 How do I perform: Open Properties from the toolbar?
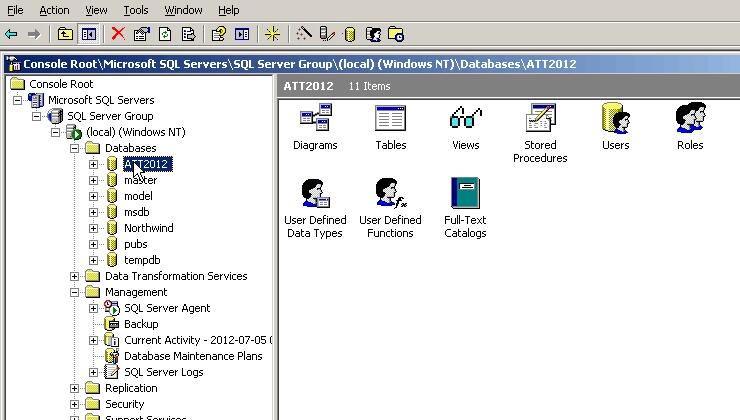[x=142, y=34]
